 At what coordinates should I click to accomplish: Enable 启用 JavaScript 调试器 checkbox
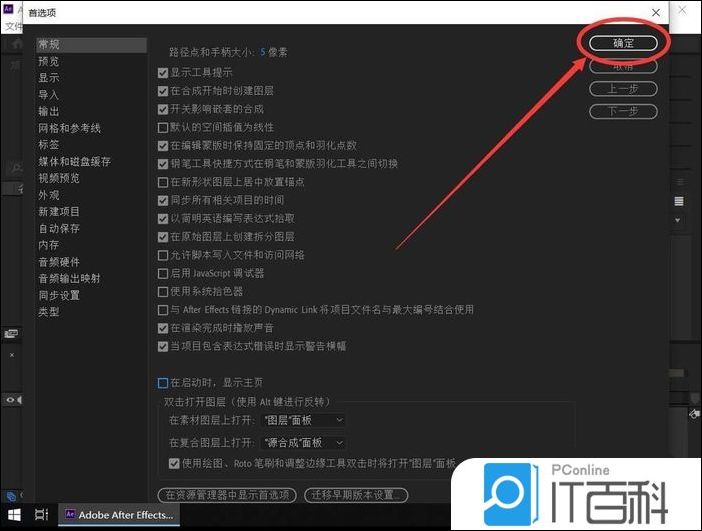(x=163, y=274)
